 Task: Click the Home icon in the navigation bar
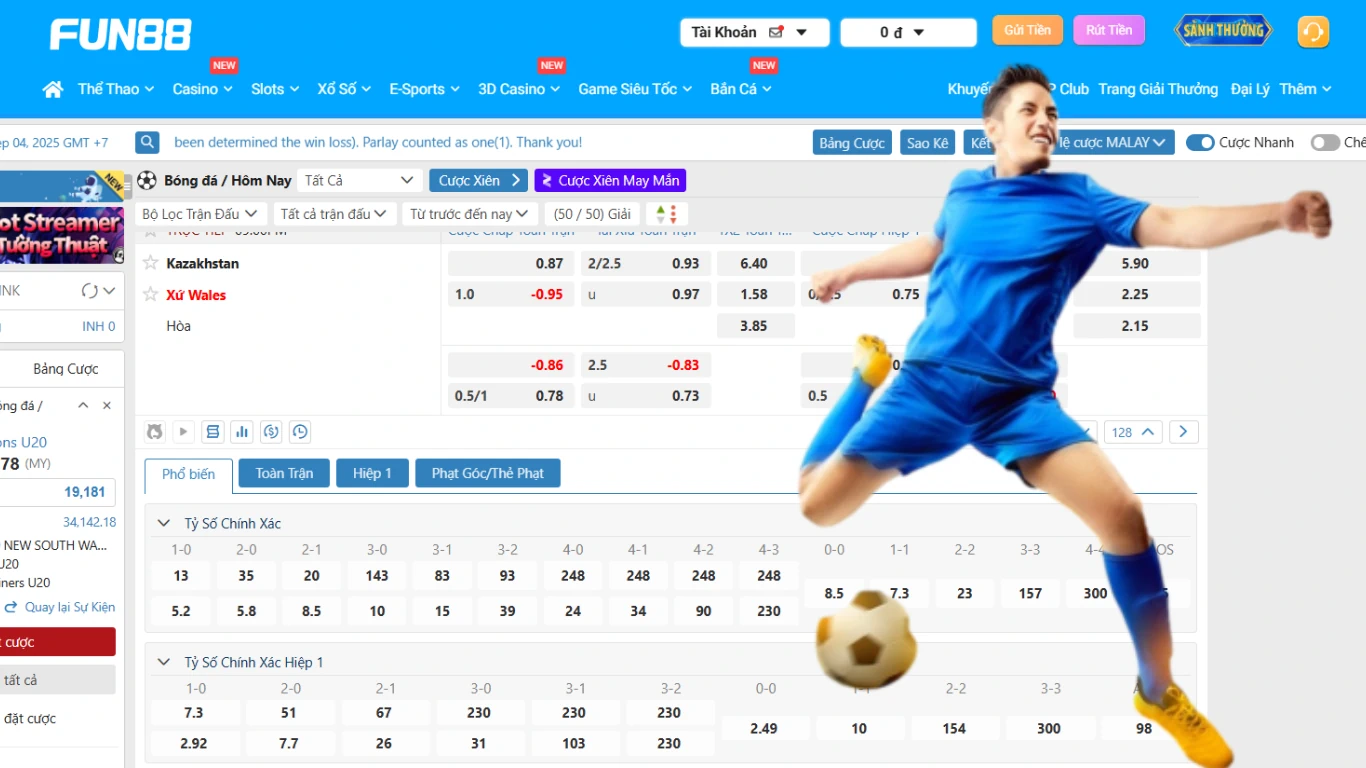coord(52,89)
